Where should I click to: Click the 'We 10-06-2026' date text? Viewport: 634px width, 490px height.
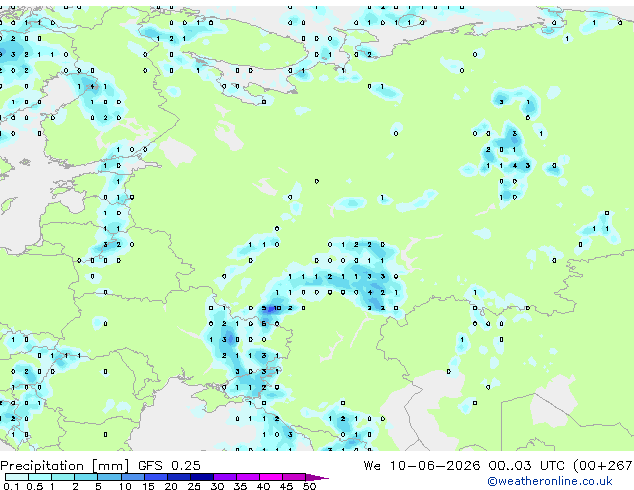click(x=422, y=465)
